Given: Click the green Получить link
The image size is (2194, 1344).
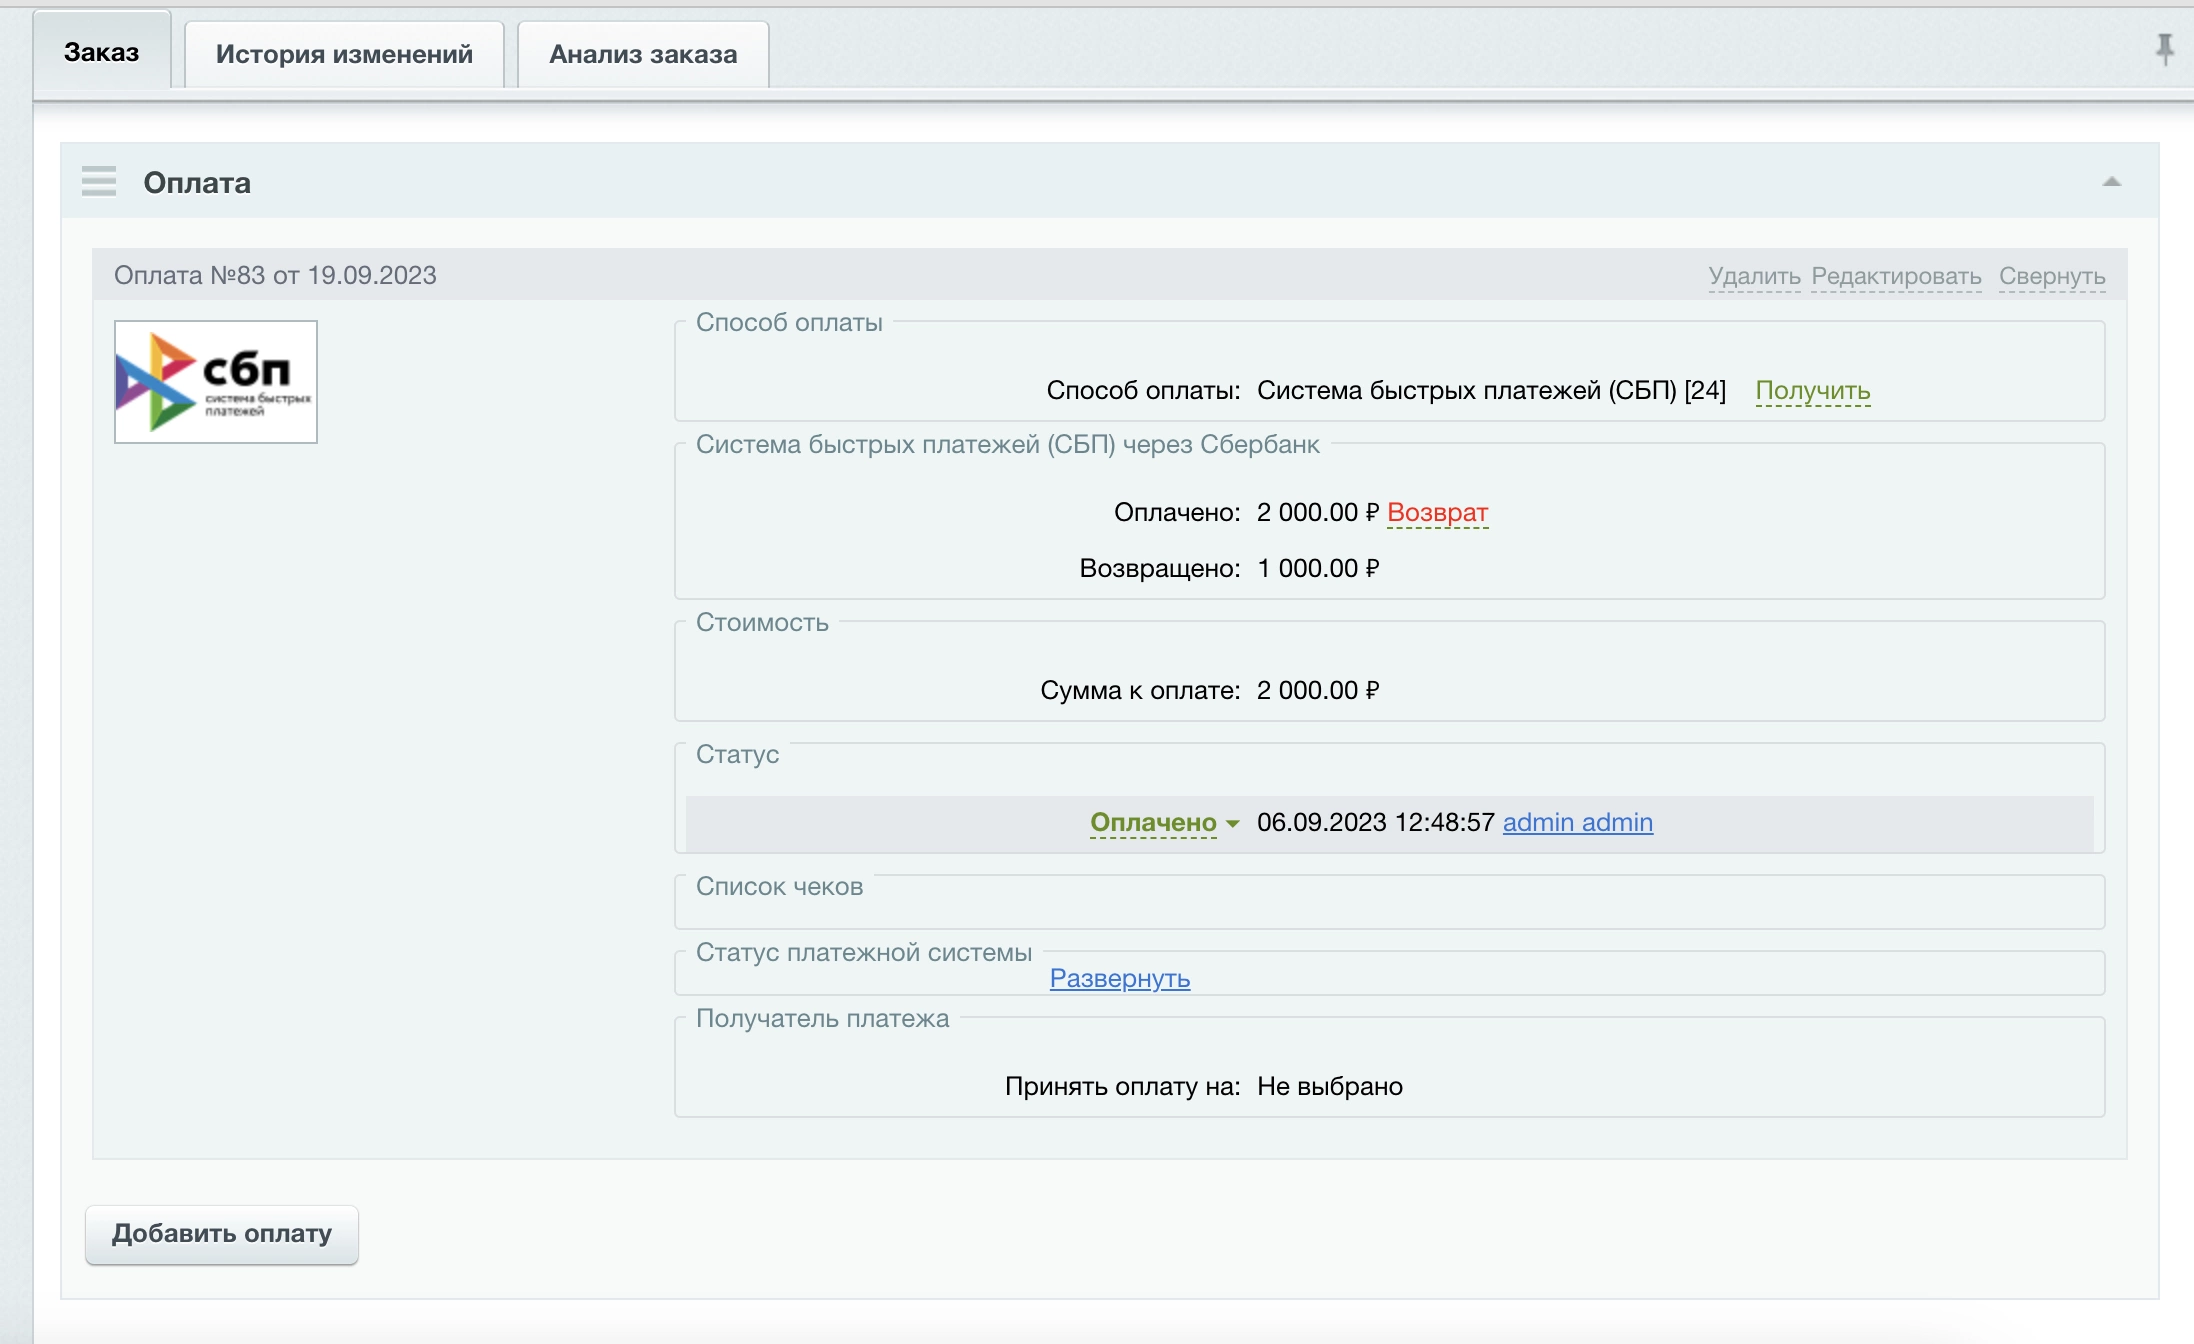Looking at the screenshot, I should coord(1812,390).
